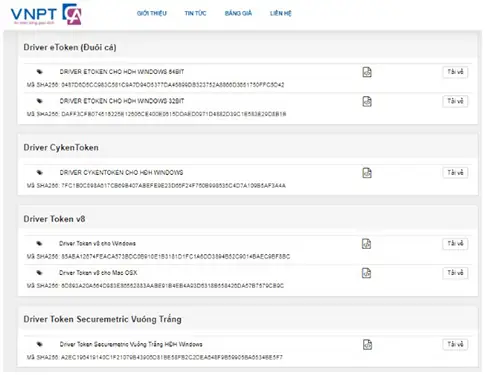Open the TIN TỨC menu item
This screenshot has height=375, width=485.
click(x=195, y=13)
